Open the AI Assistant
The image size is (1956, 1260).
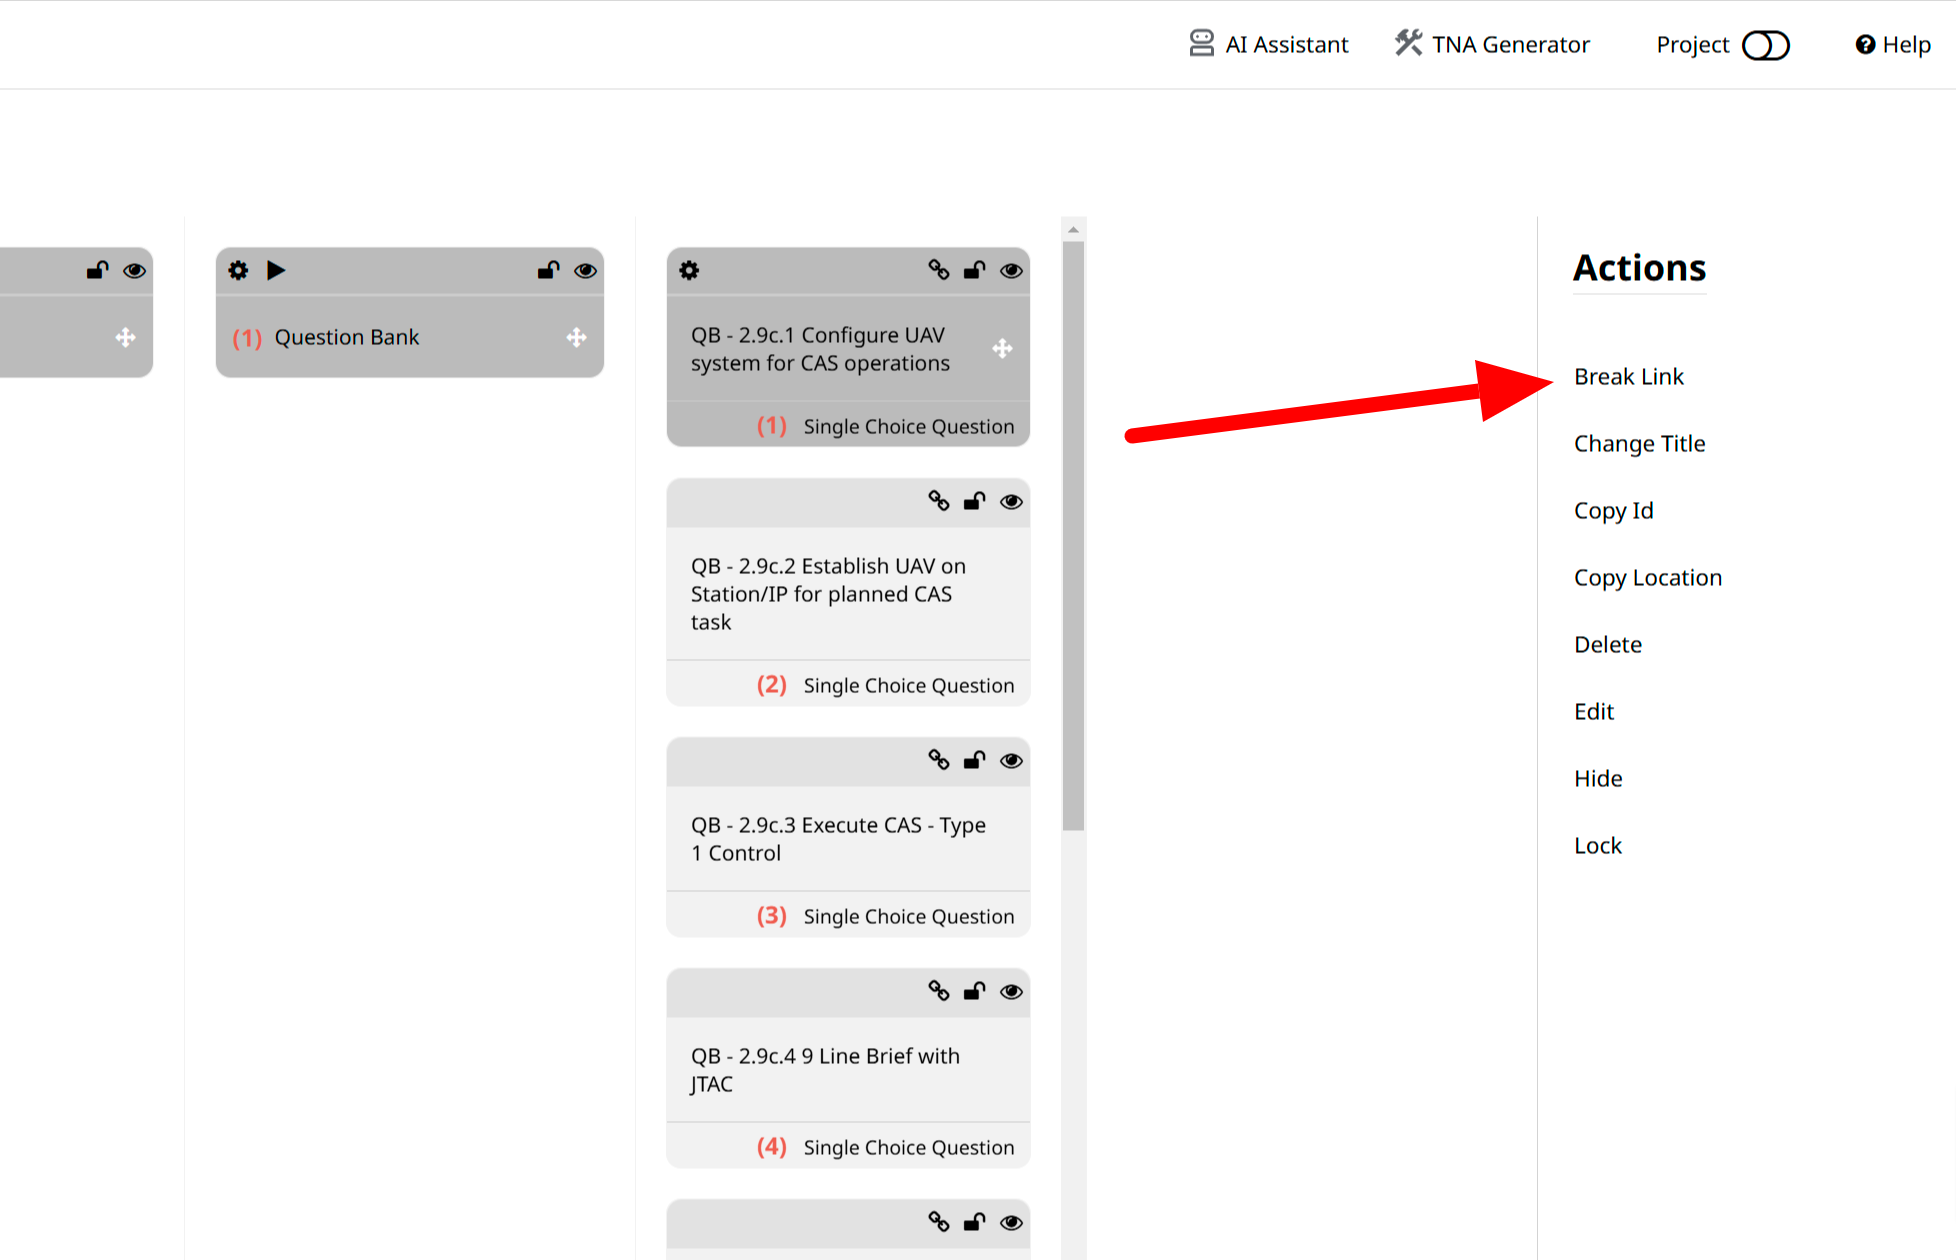click(x=1268, y=45)
